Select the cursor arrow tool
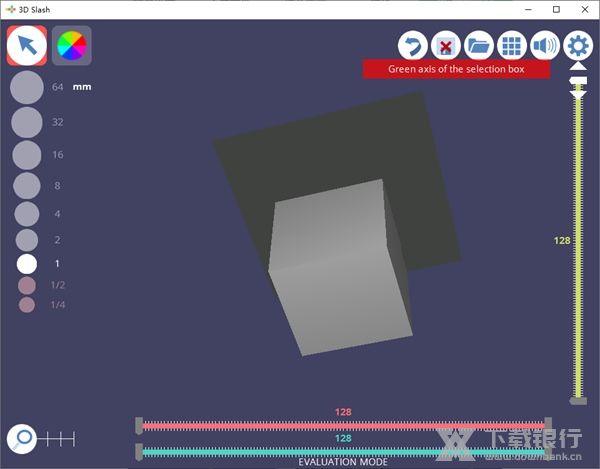This screenshot has height=469, width=600. (27, 46)
